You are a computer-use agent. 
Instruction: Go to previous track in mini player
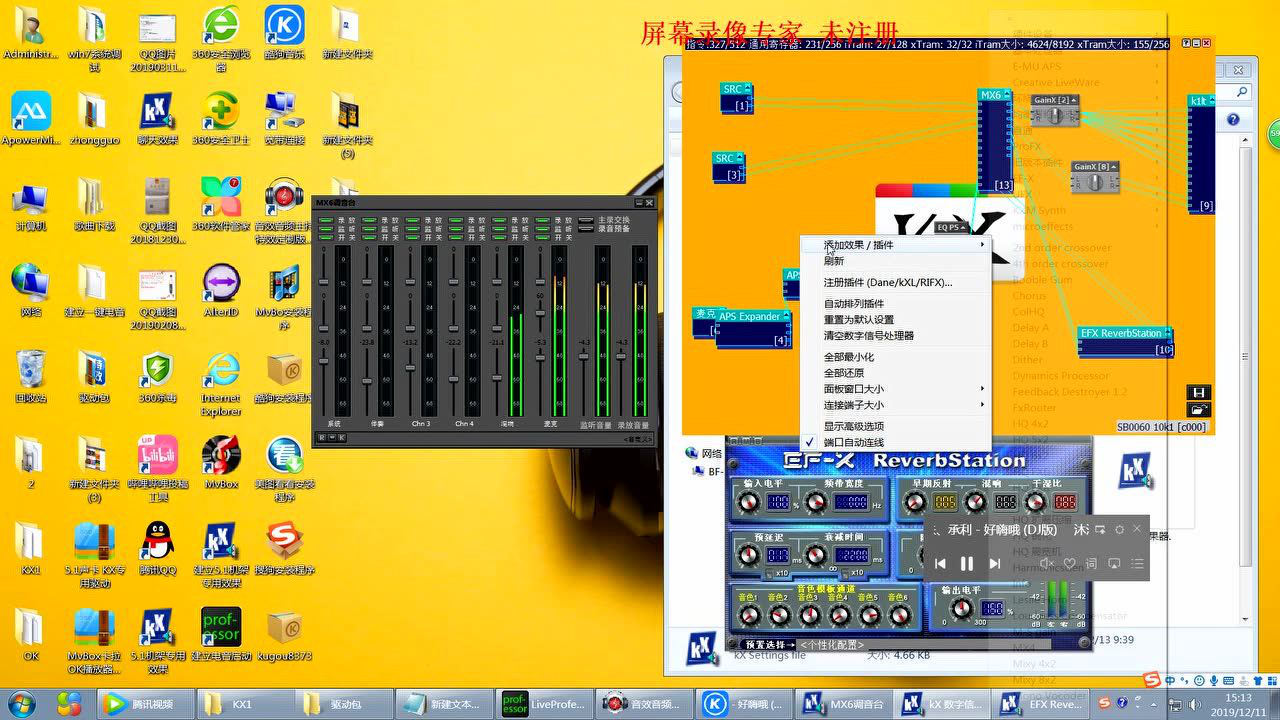tap(940, 564)
